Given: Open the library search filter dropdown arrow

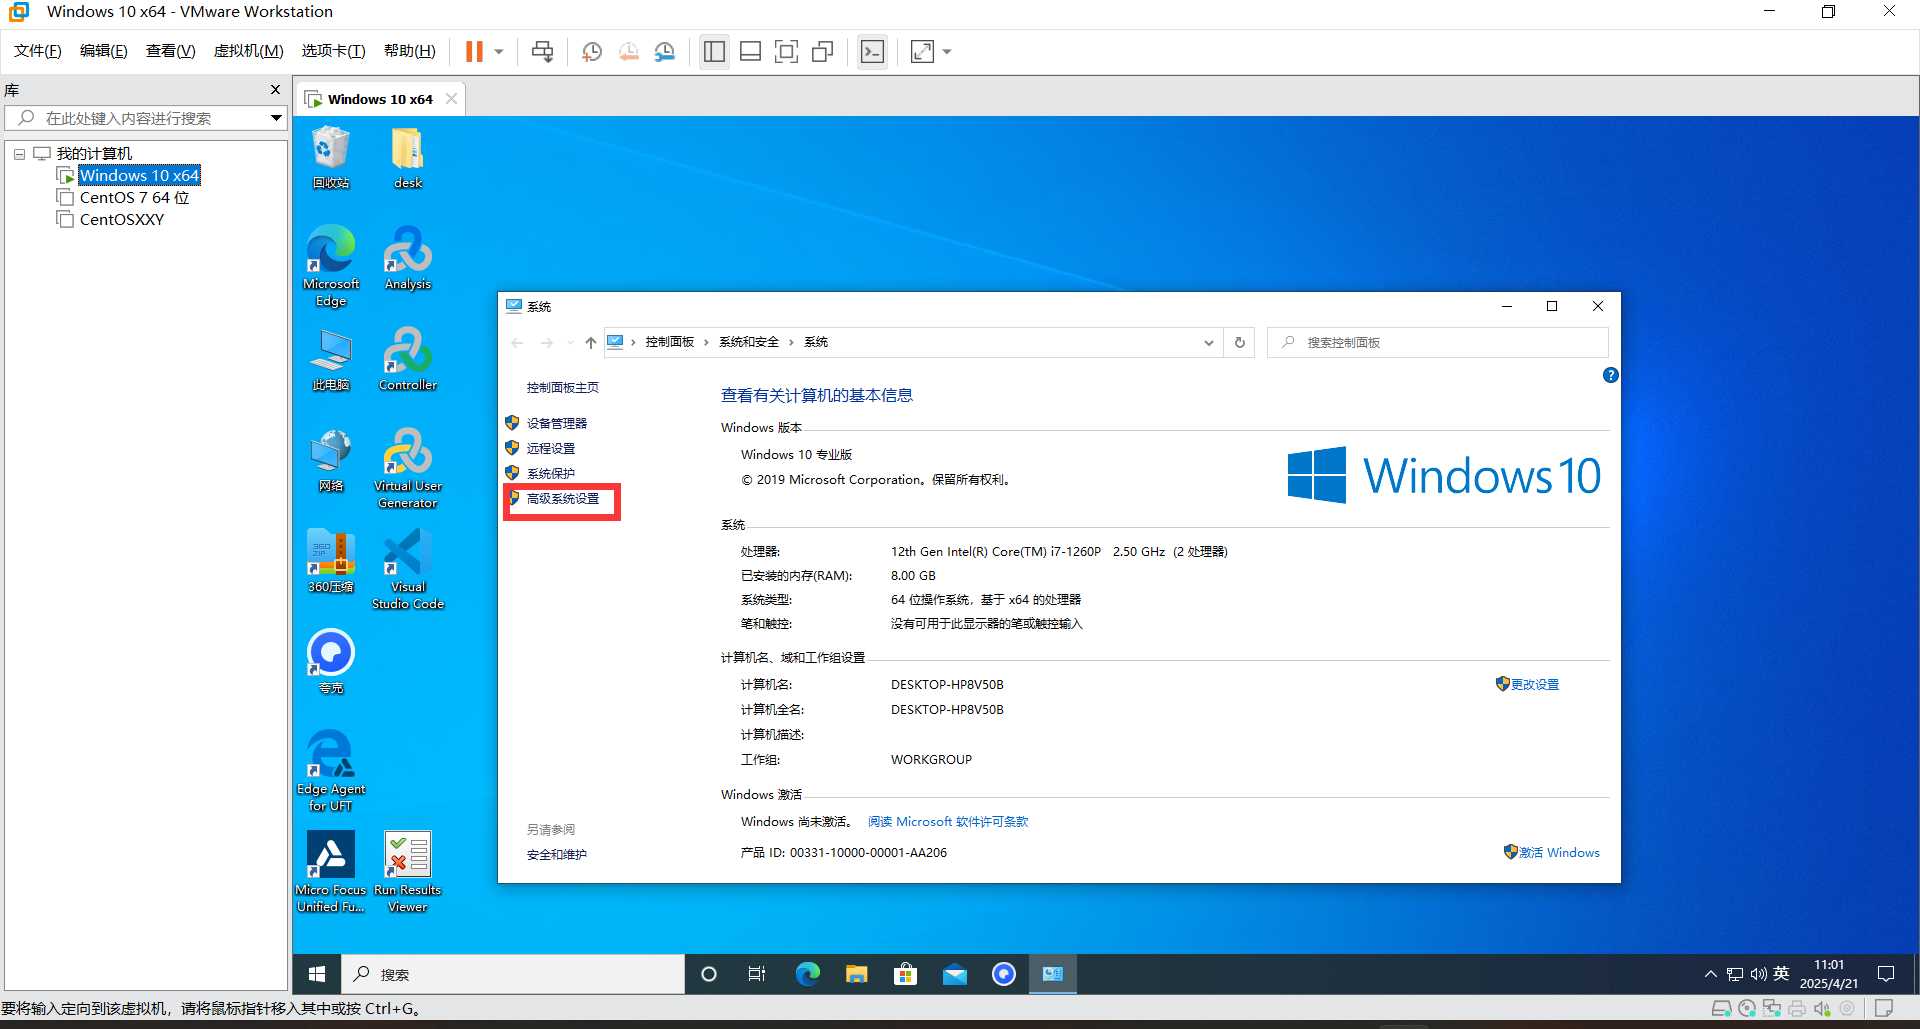Looking at the screenshot, I should pyautogui.click(x=276, y=118).
